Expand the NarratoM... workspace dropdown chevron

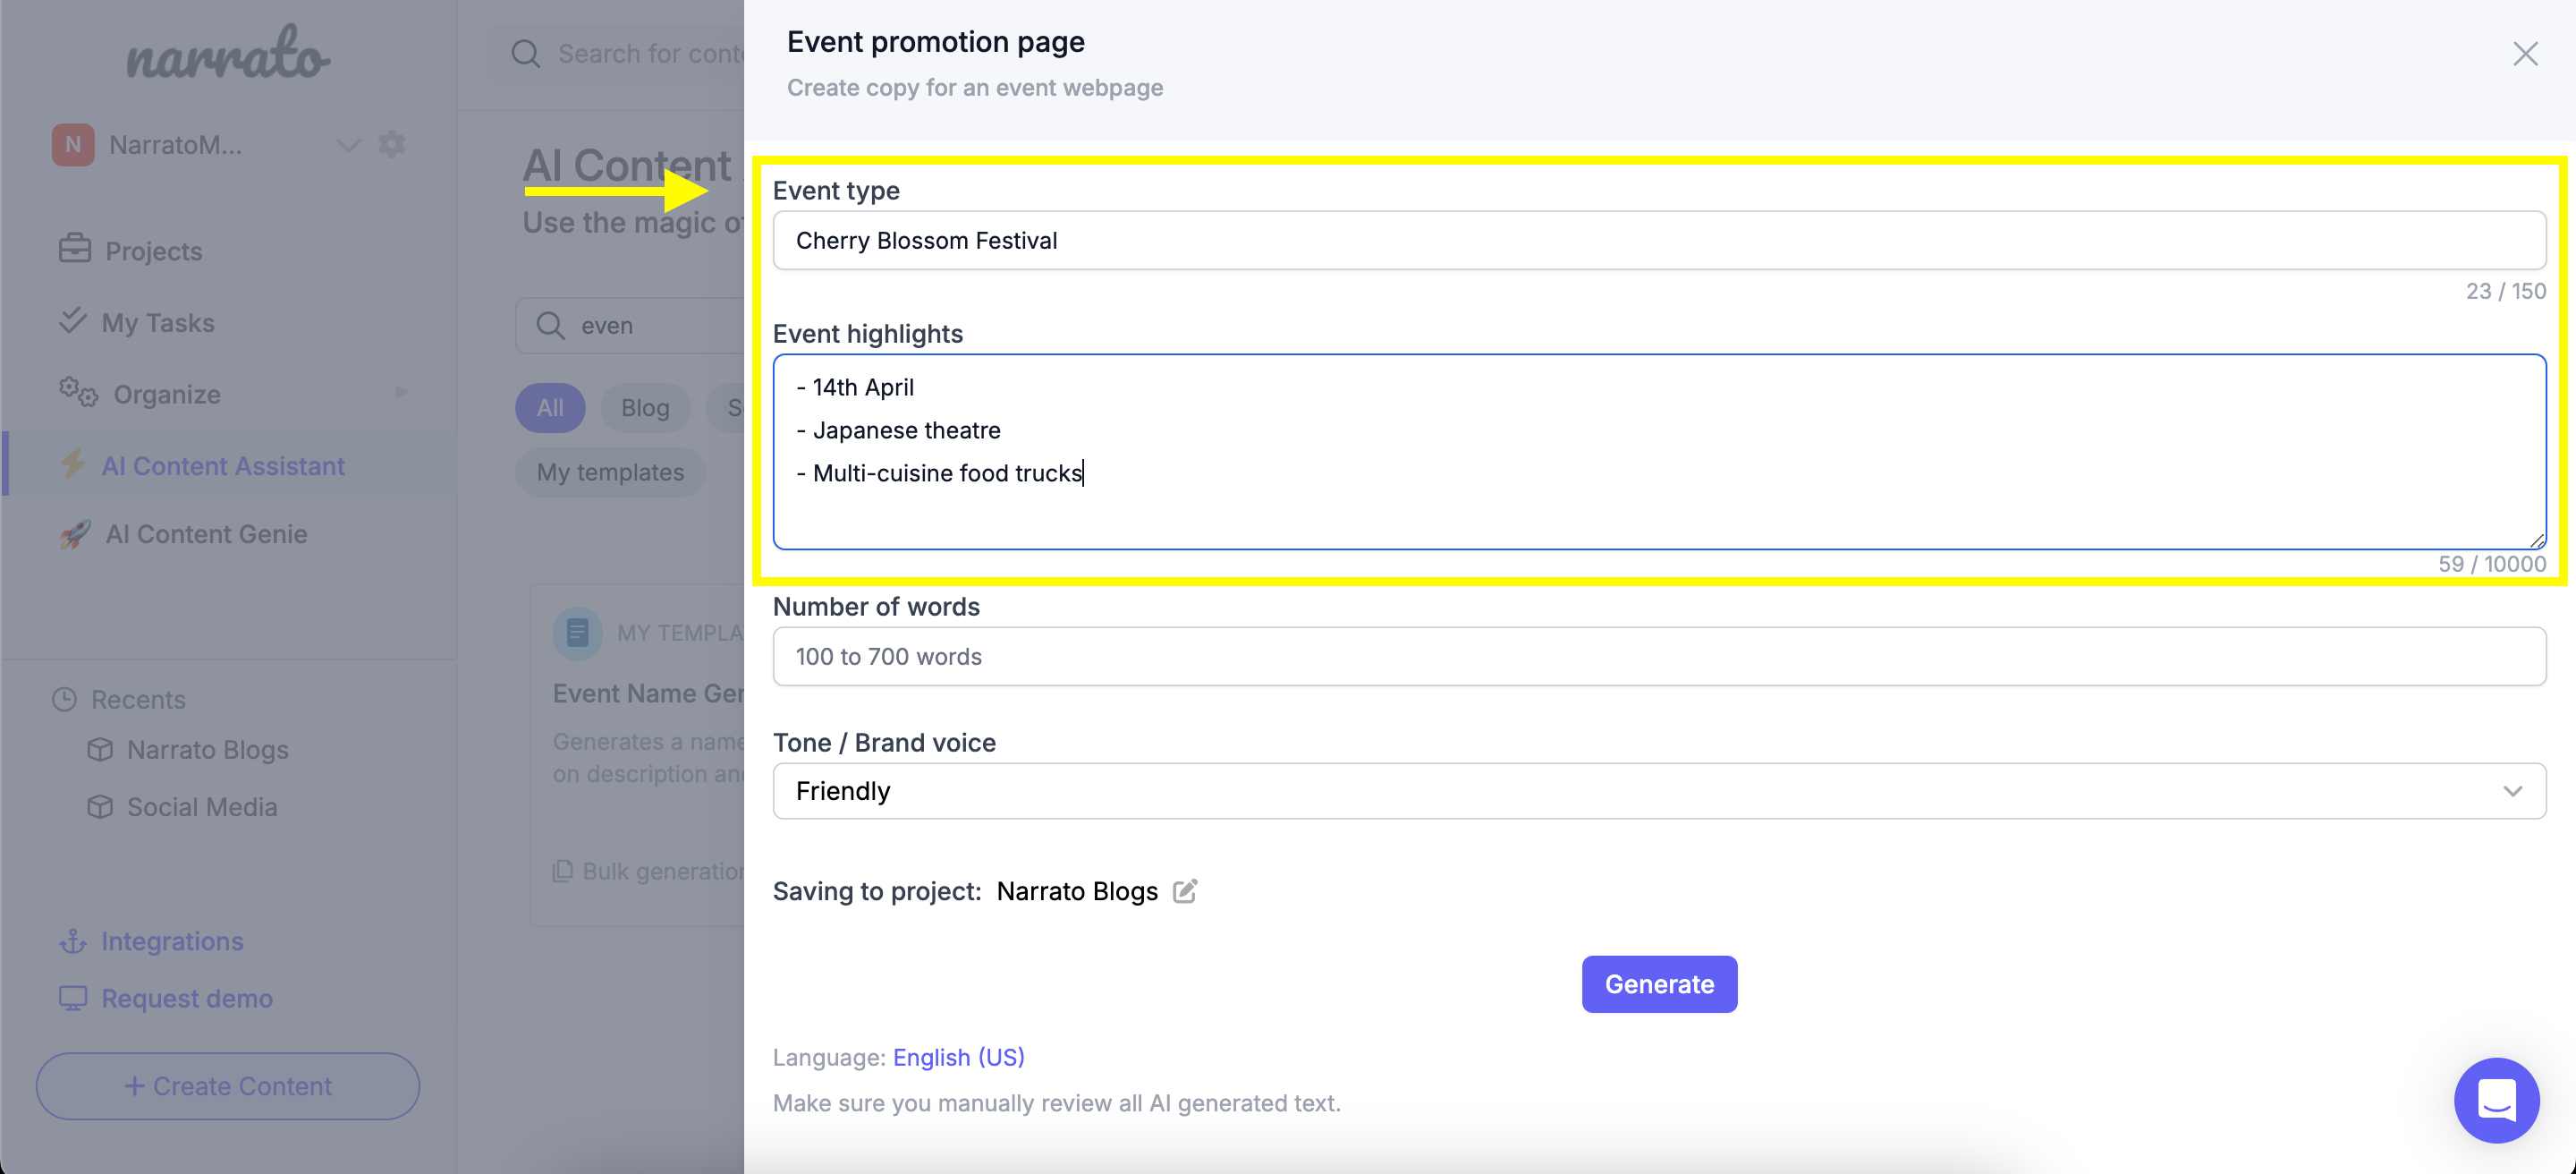(348, 145)
